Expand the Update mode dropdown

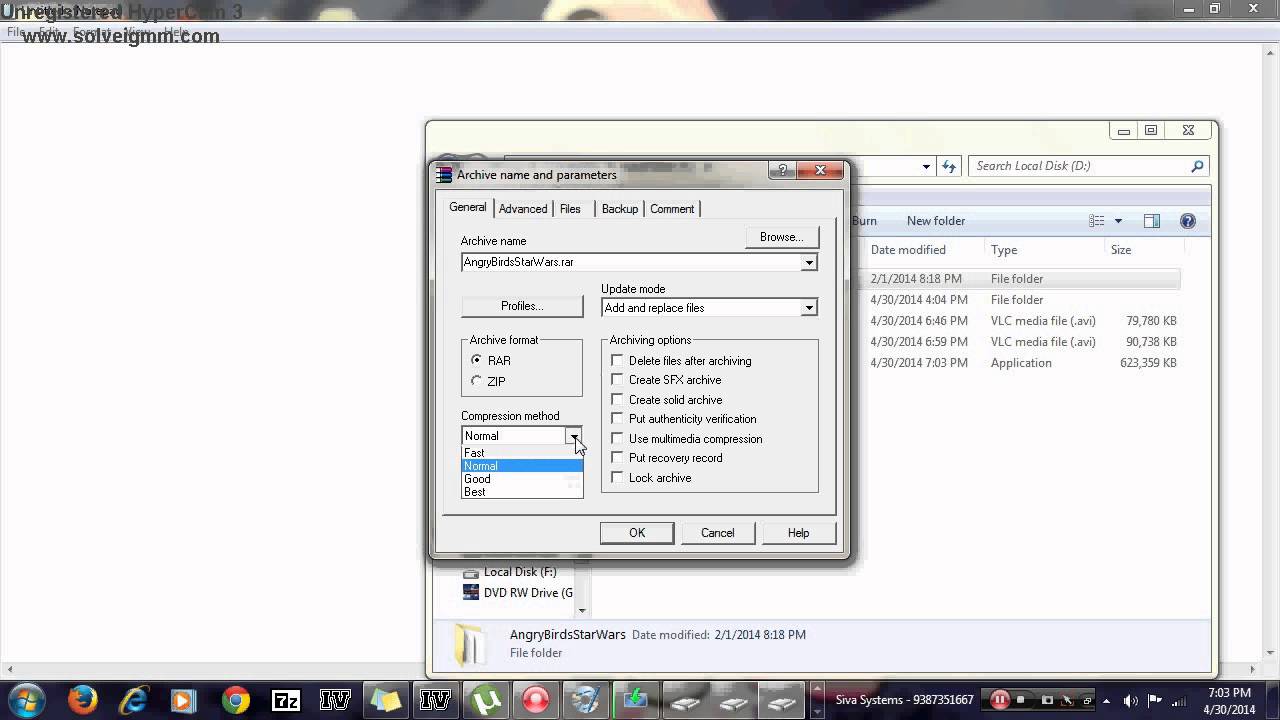[808, 308]
